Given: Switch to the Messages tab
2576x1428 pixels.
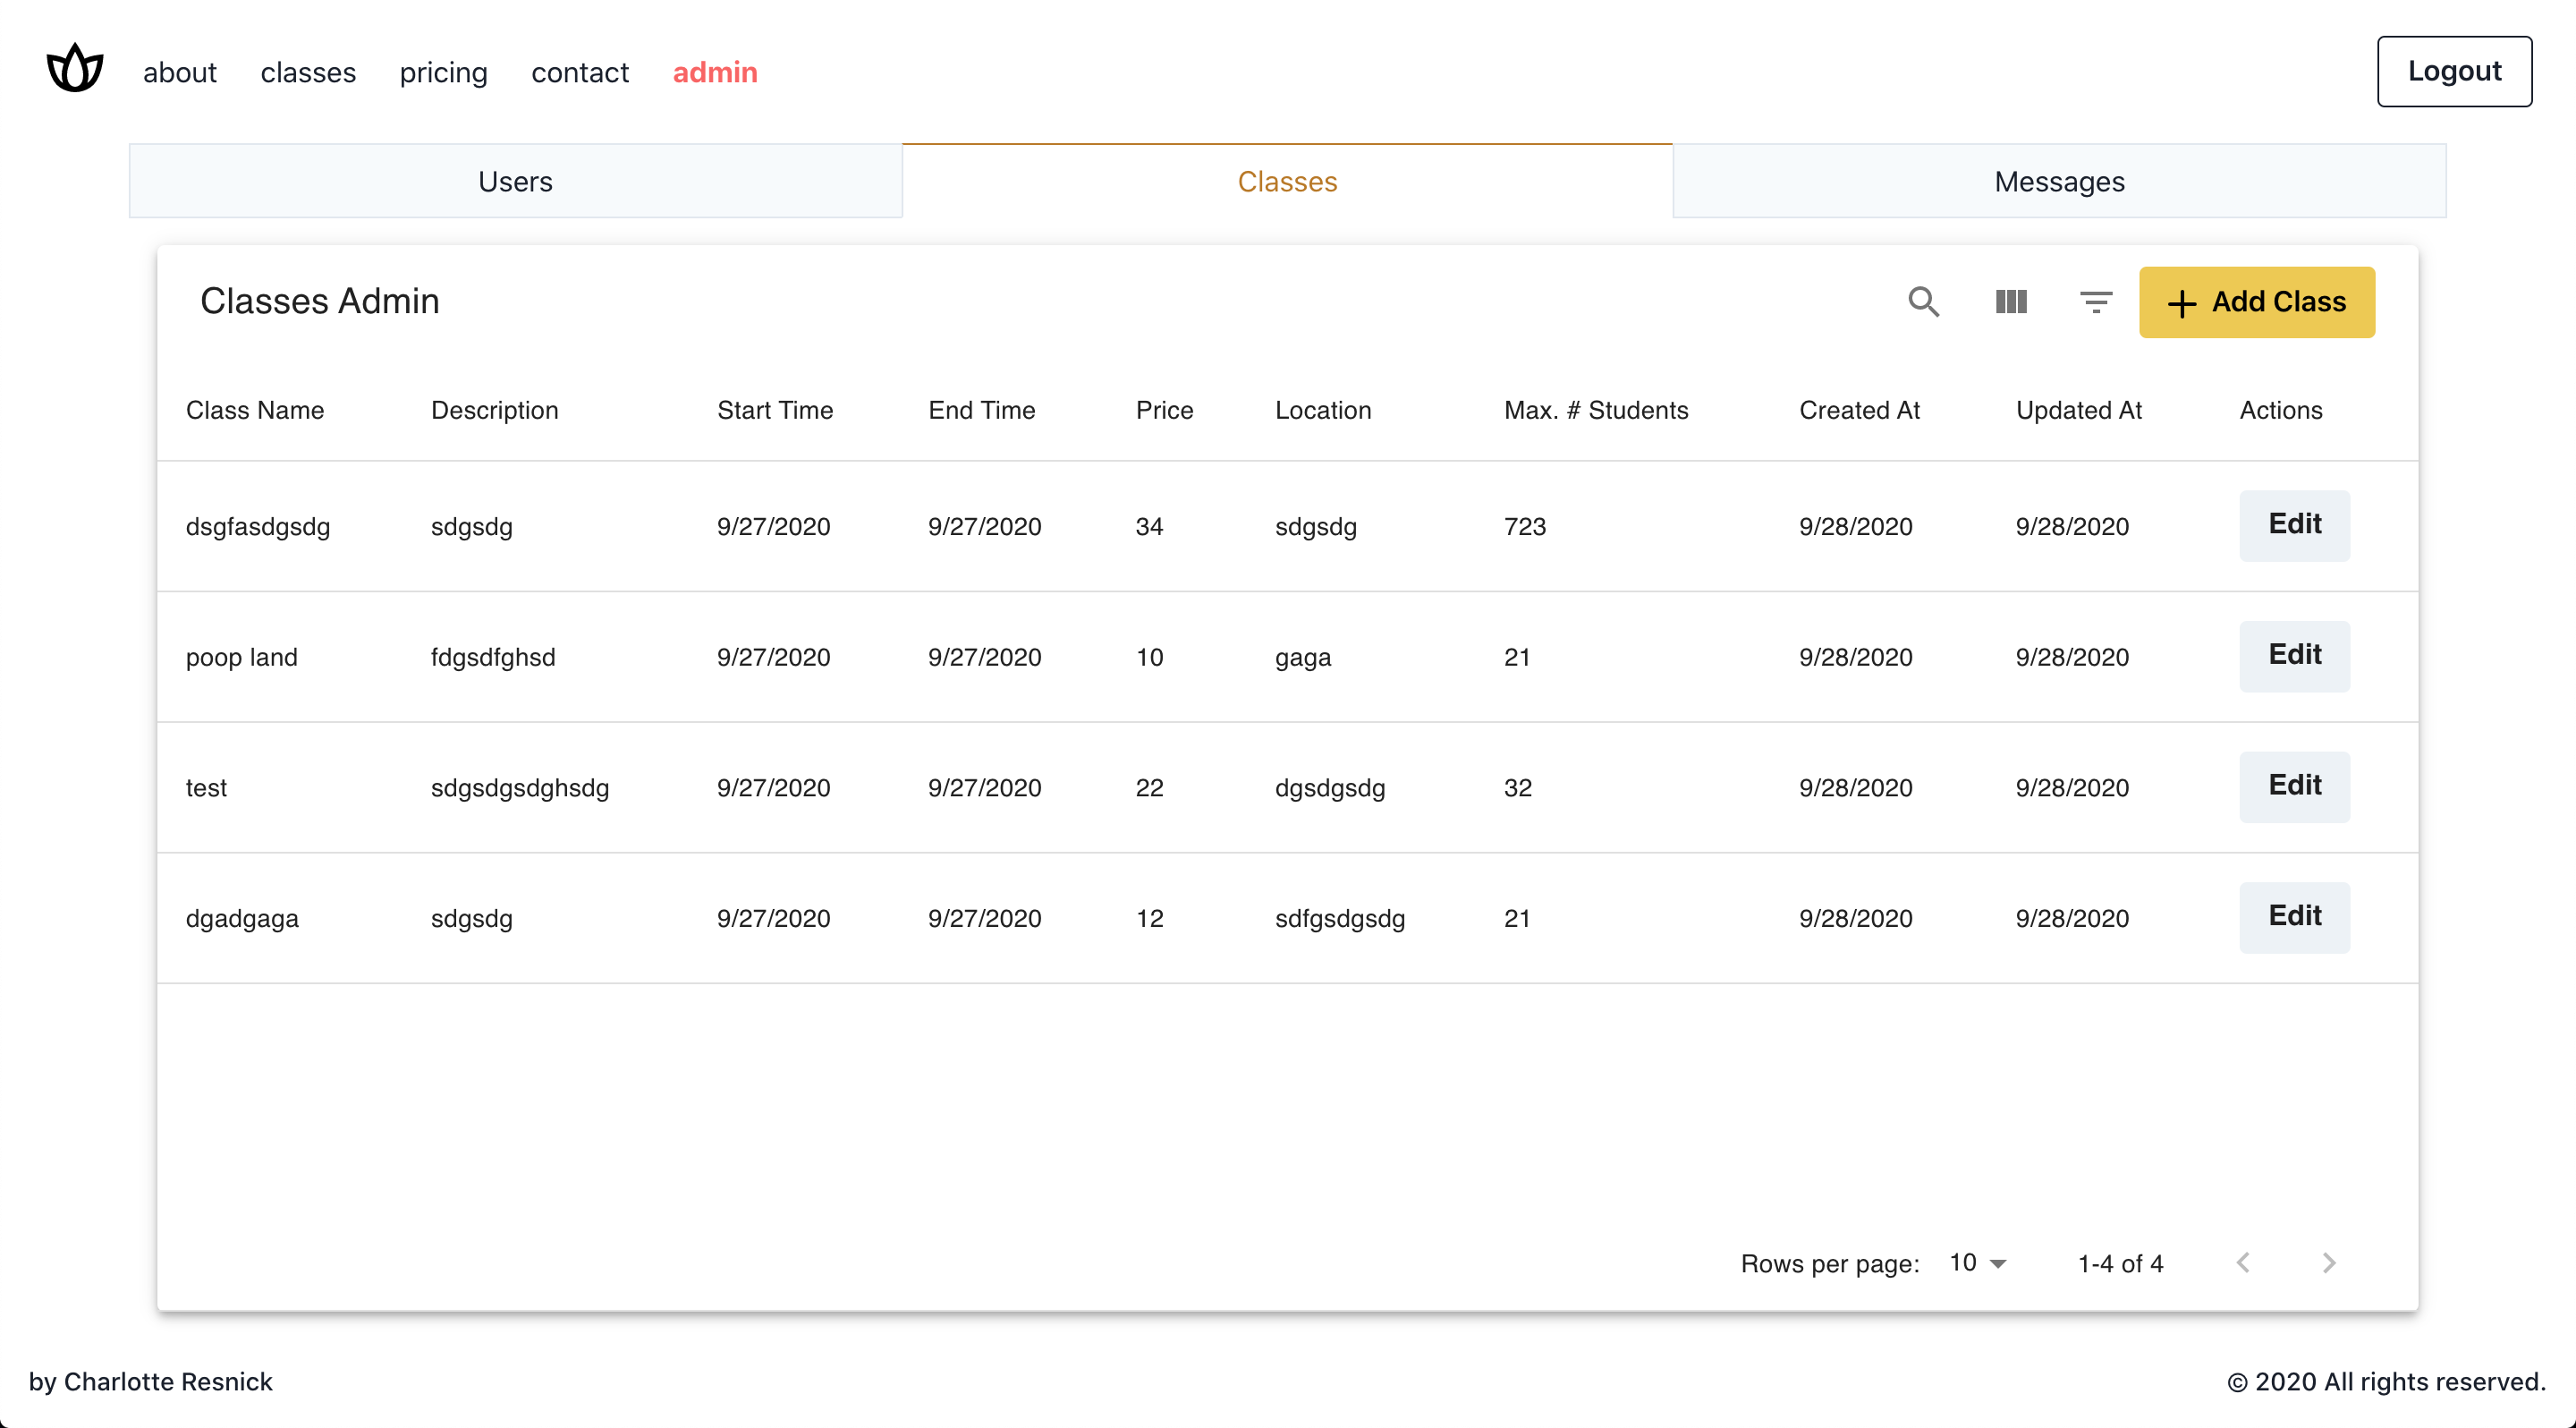Looking at the screenshot, I should click(2059, 181).
